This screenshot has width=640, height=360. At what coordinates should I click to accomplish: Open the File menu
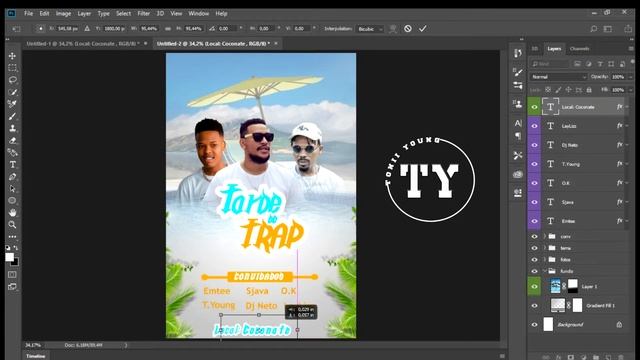point(28,13)
